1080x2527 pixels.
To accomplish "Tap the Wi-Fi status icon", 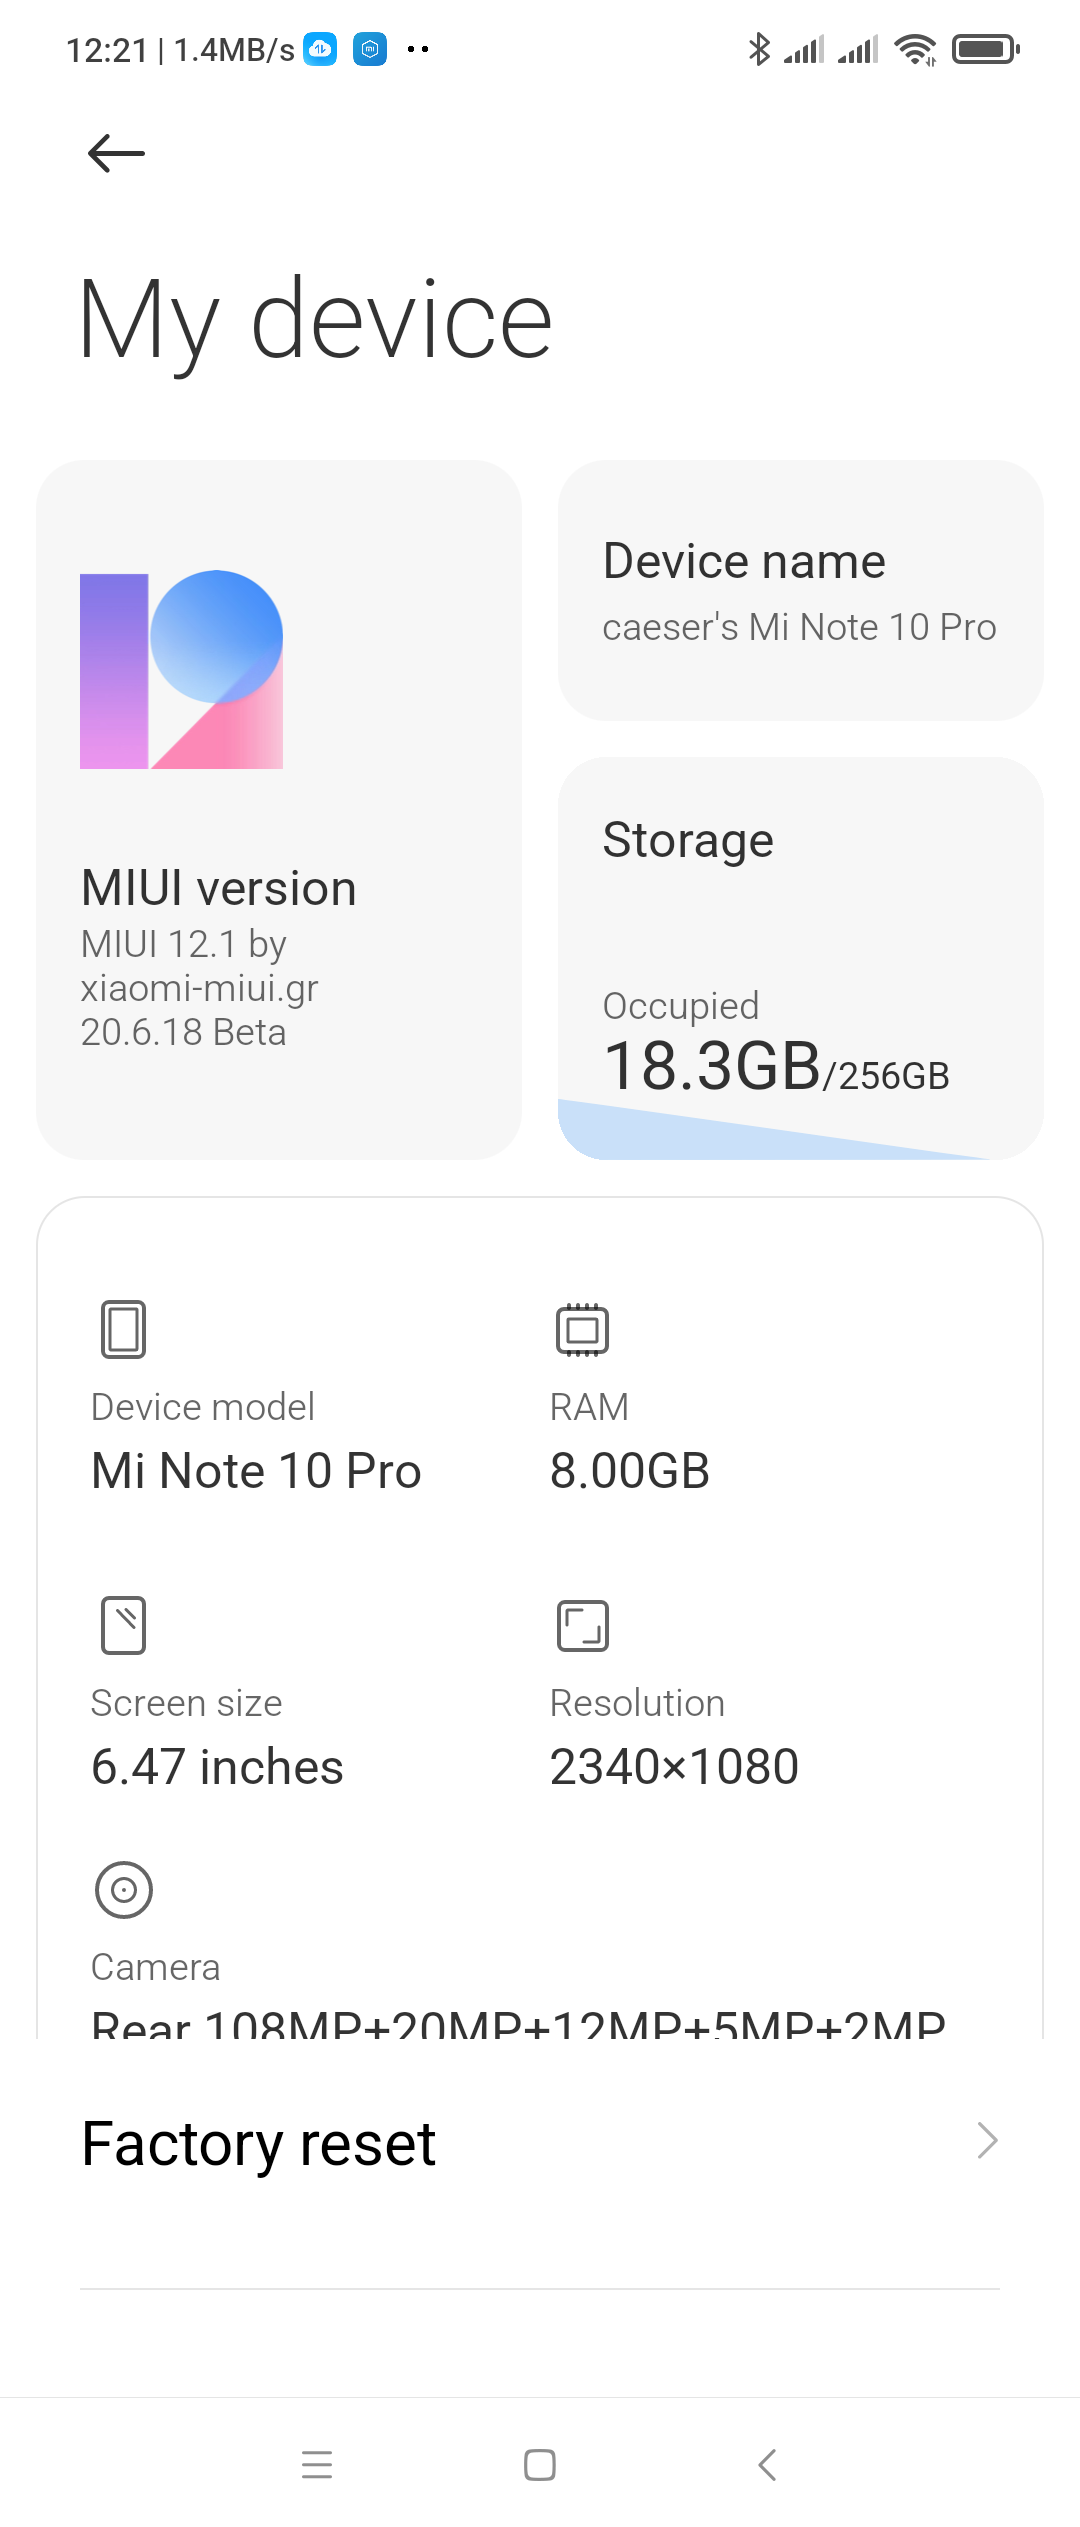I will [915, 49].
